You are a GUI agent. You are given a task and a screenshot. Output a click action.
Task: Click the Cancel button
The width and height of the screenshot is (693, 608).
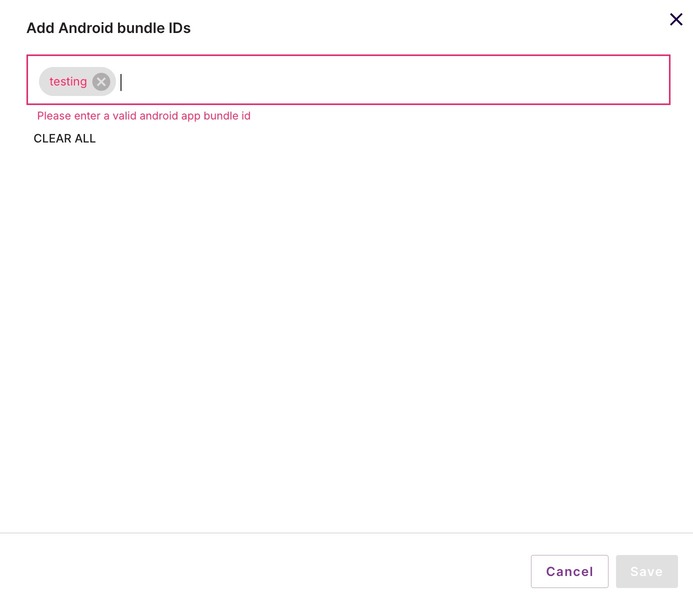click(x=569, y=571)
